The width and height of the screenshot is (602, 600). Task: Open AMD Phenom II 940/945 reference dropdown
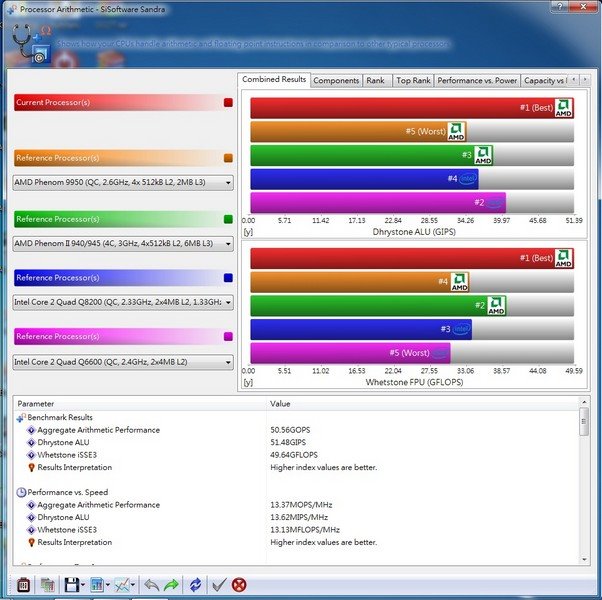click(x=123, y=244)
